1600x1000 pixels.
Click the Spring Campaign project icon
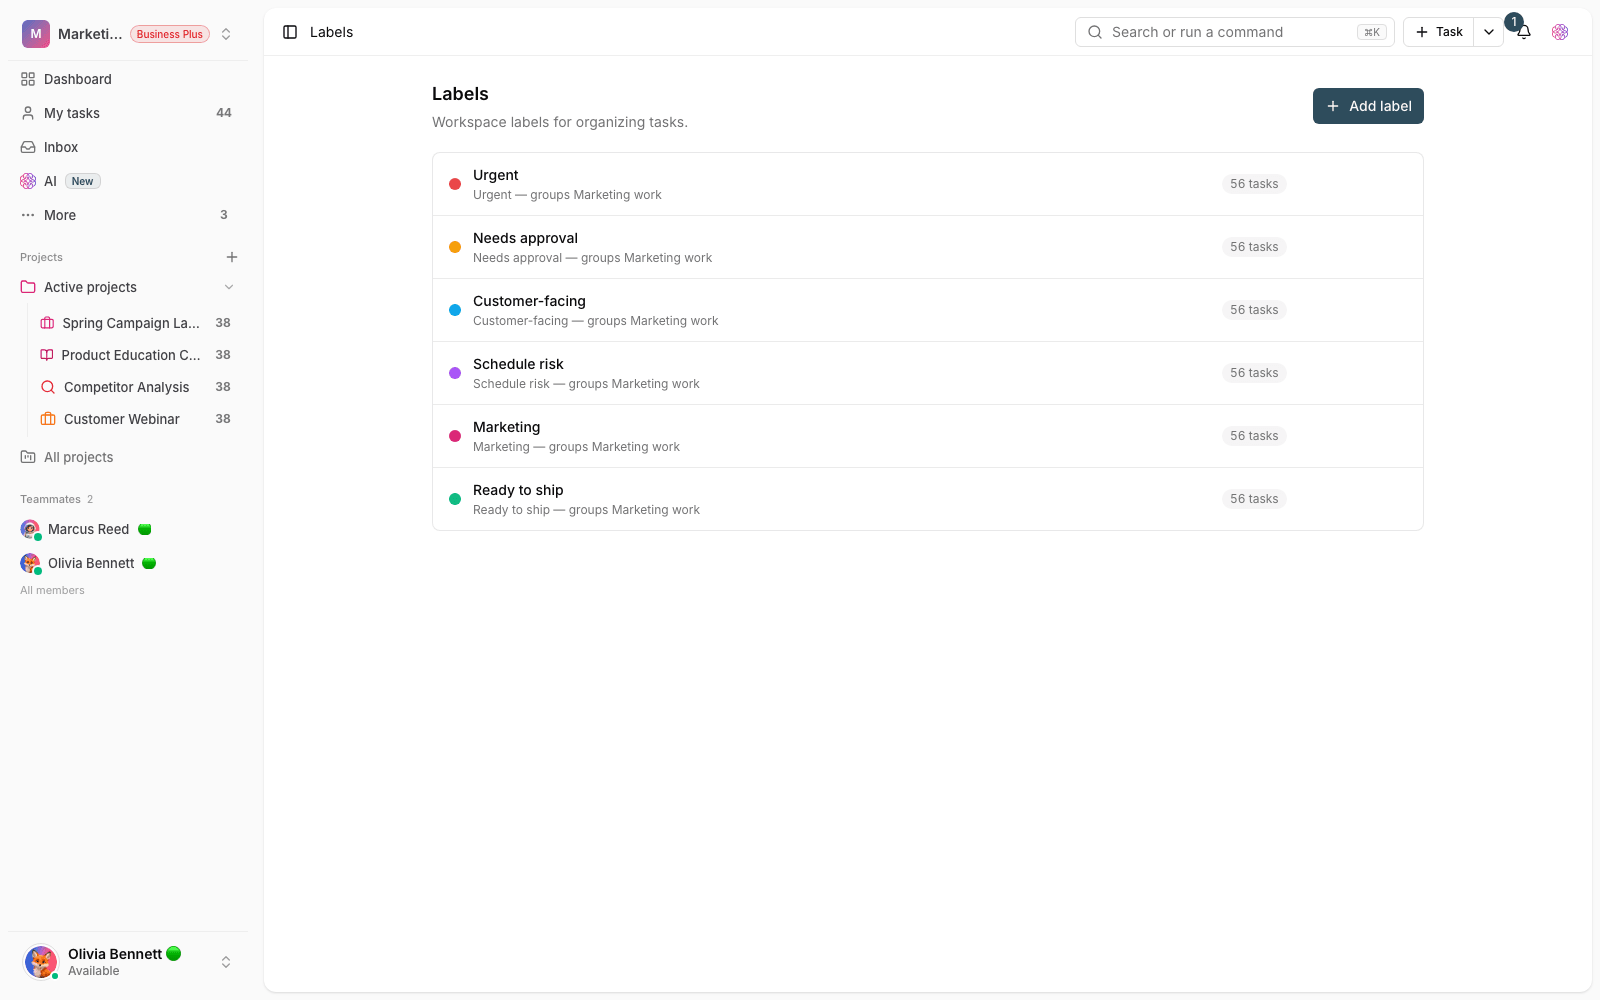click(47, 323)
